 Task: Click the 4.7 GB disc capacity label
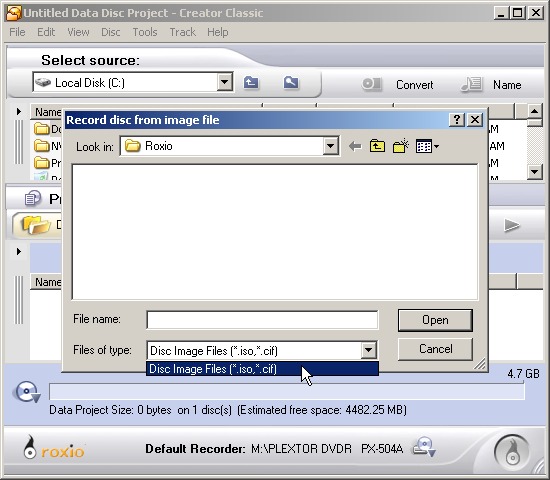point(523,374)
